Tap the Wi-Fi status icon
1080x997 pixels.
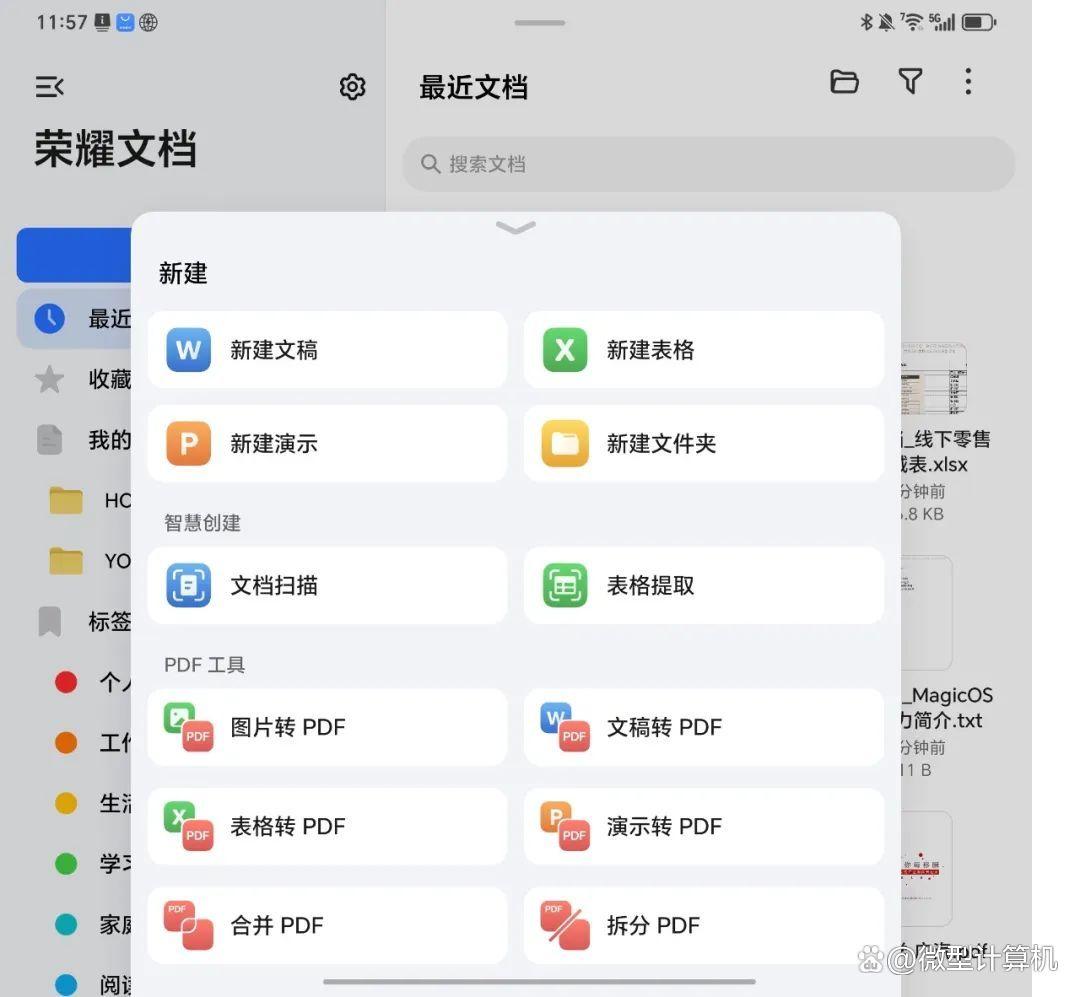[911, 22]
